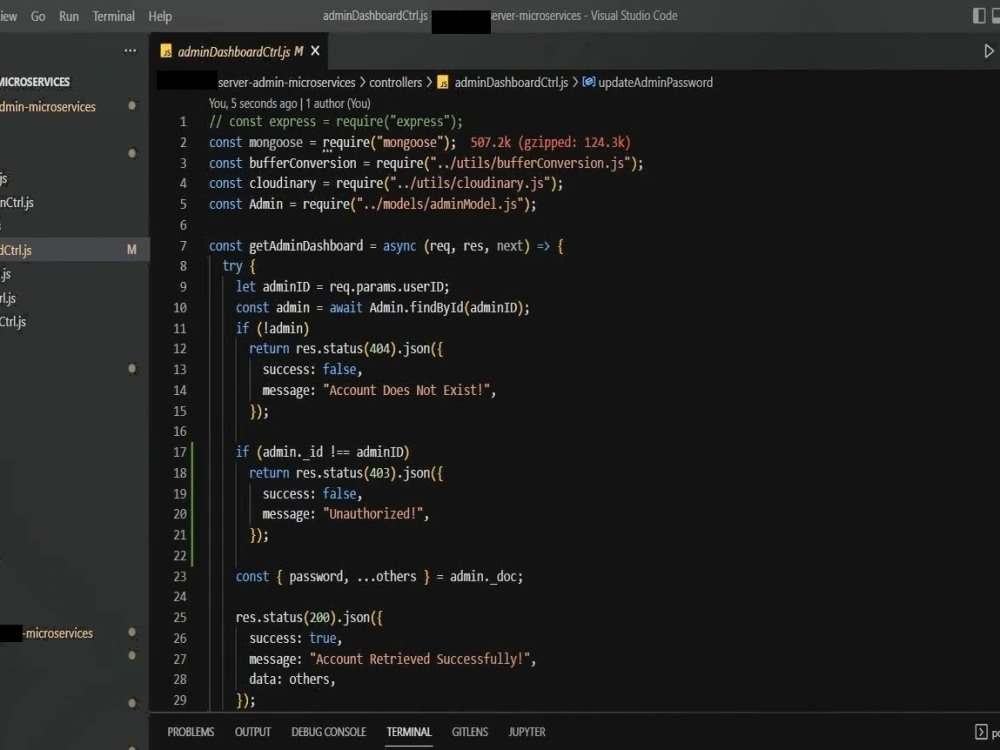Select server-admin-microservices in breadcrumb
This screenshot has height=750, width=1000.
click(286, 82)
